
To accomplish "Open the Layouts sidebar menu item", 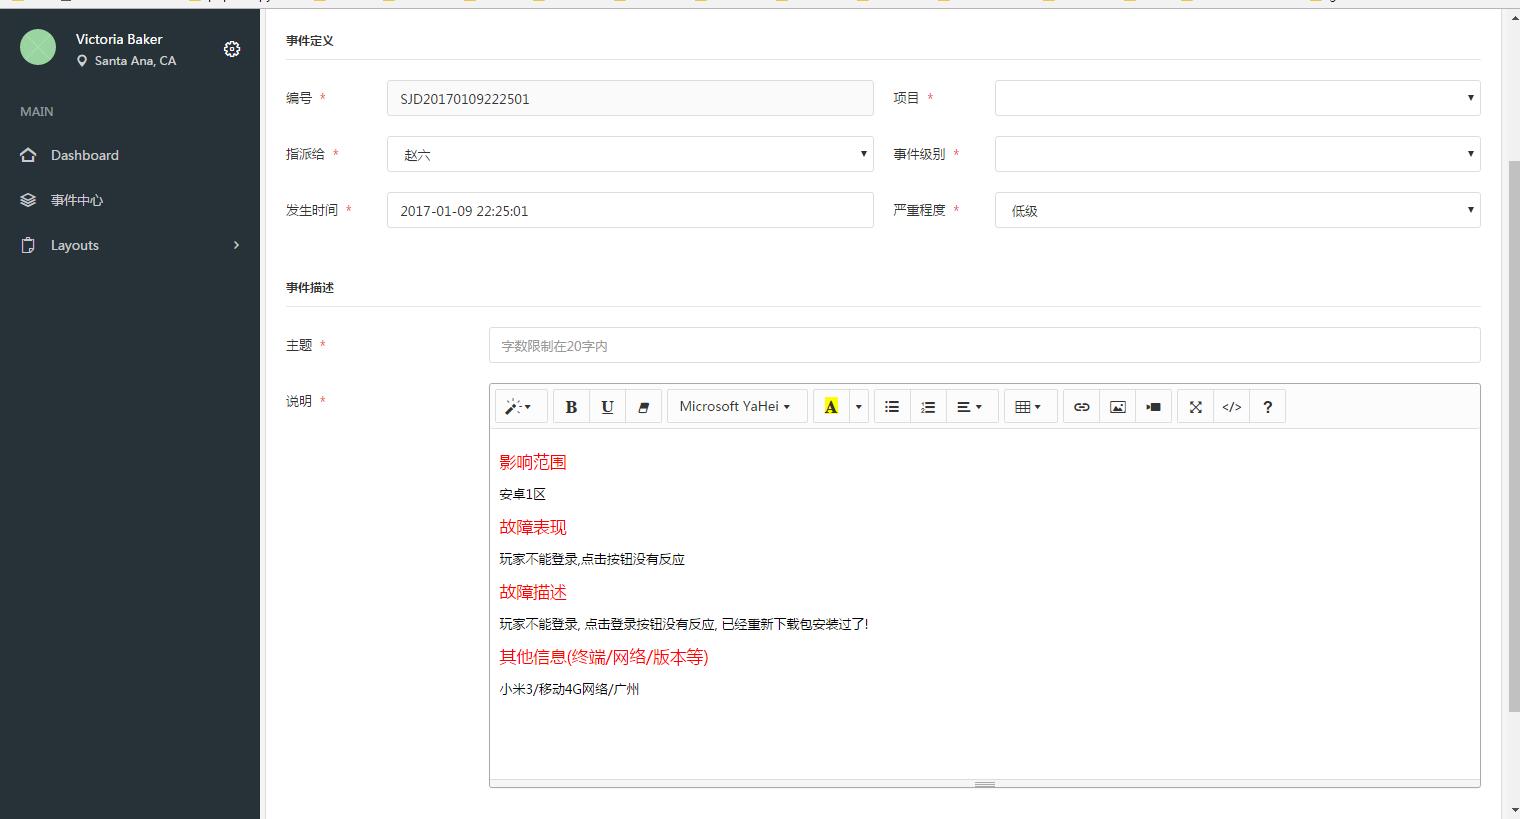I will coord(130,245).
